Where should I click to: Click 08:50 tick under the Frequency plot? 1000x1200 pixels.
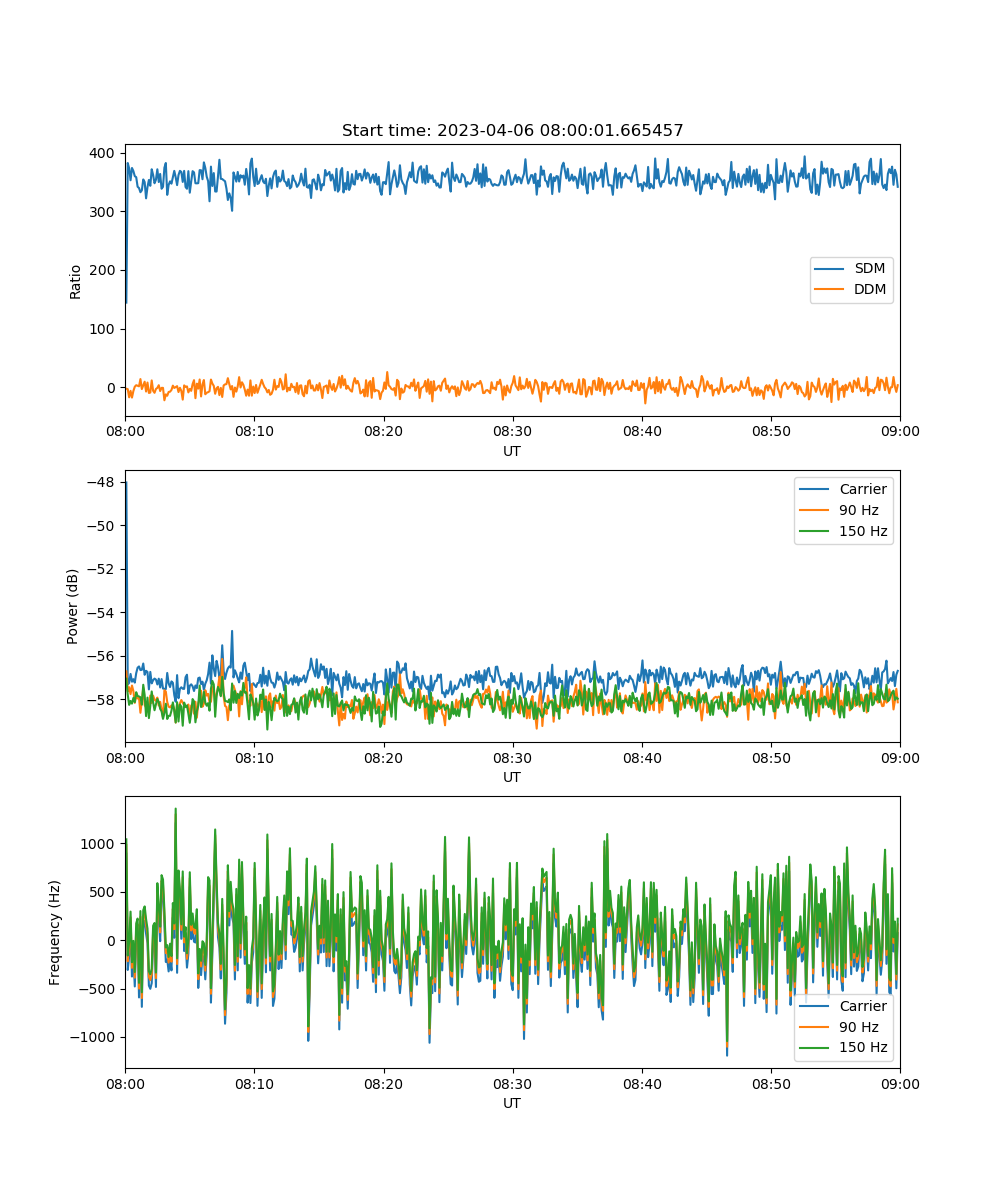[x=770, y=1083]
